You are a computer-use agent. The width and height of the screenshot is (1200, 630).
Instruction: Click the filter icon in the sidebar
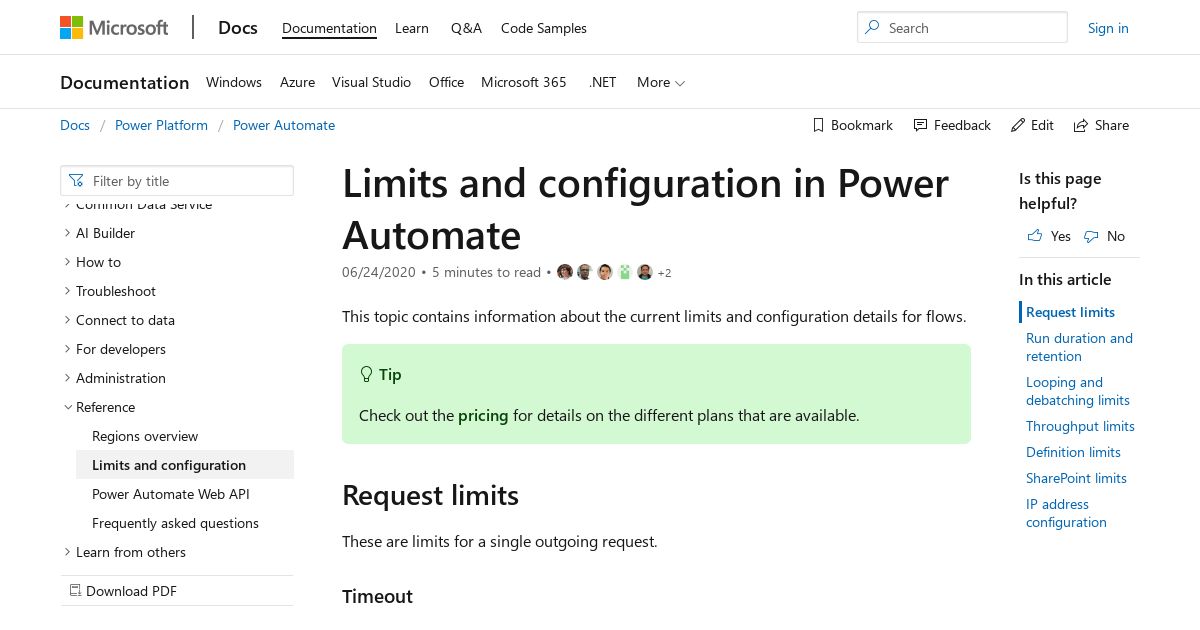(76, 181)
